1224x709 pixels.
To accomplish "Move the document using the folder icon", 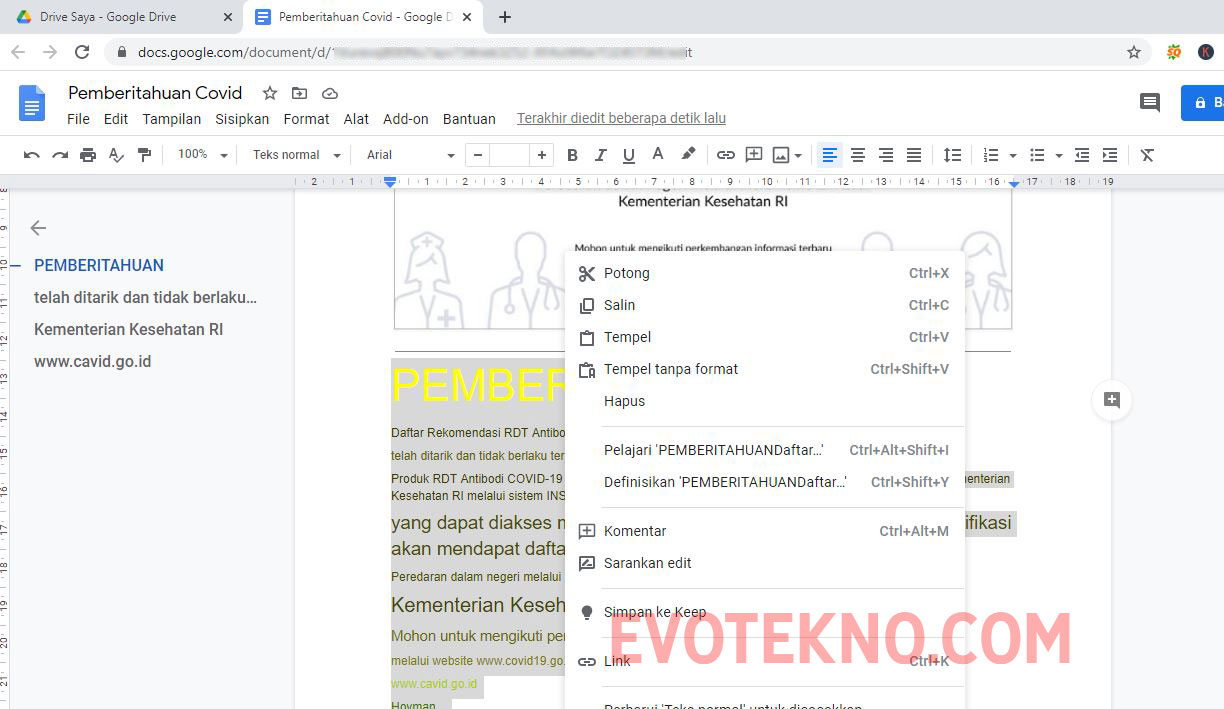I will (x=300, y=93).
